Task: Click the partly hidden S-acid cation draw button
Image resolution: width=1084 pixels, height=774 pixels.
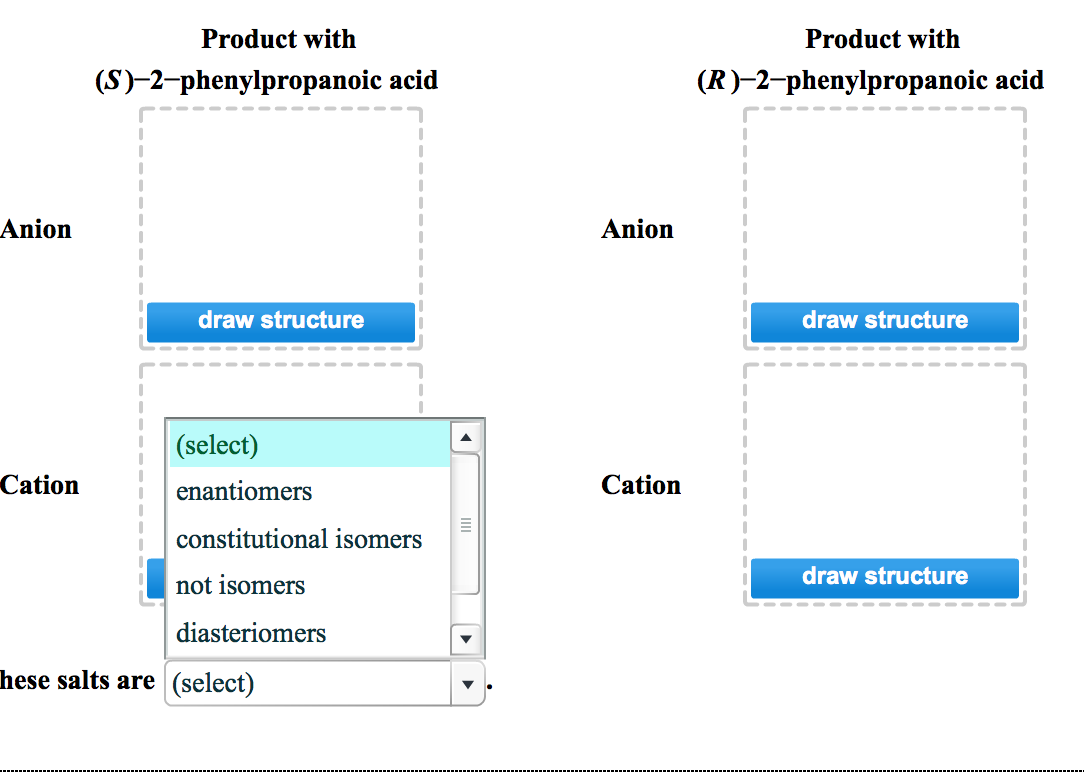Action: click(x=155, y=578)
